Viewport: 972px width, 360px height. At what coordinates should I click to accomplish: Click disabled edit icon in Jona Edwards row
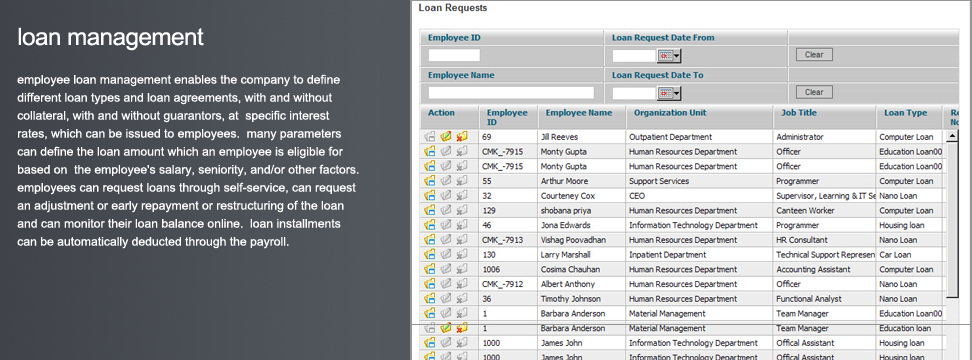(x=446, y=225)
